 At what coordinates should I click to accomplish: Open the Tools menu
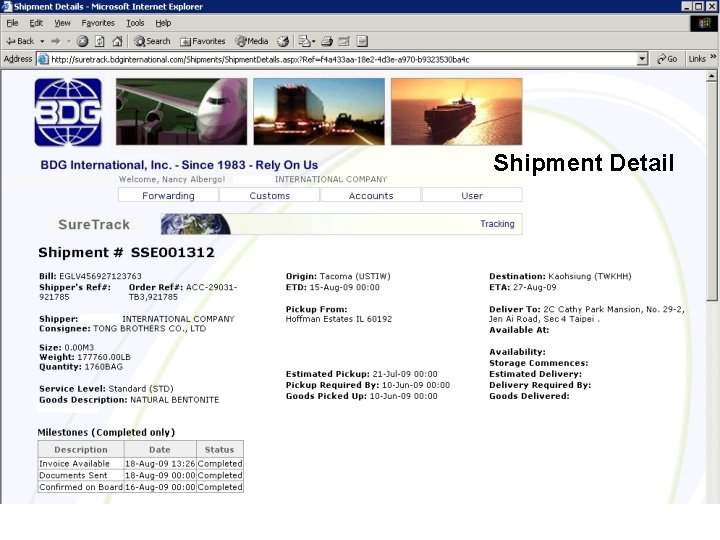coord(135,23)
